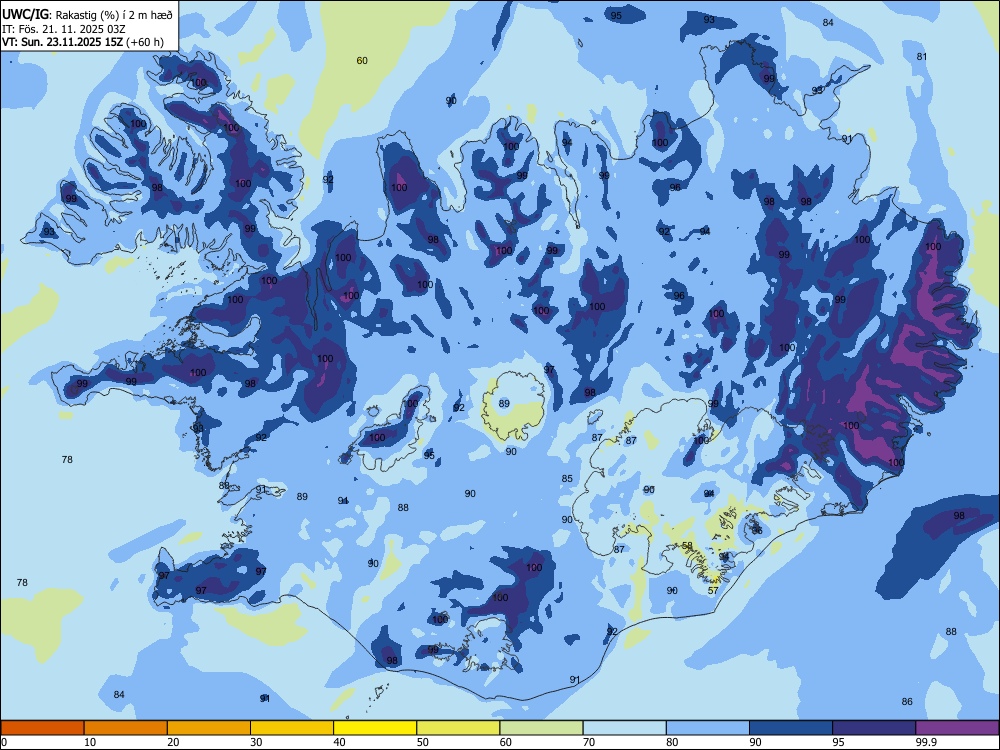Click the amber 20–30 legend swatch
Screen dimensions: 1000x750
(209, 728)
